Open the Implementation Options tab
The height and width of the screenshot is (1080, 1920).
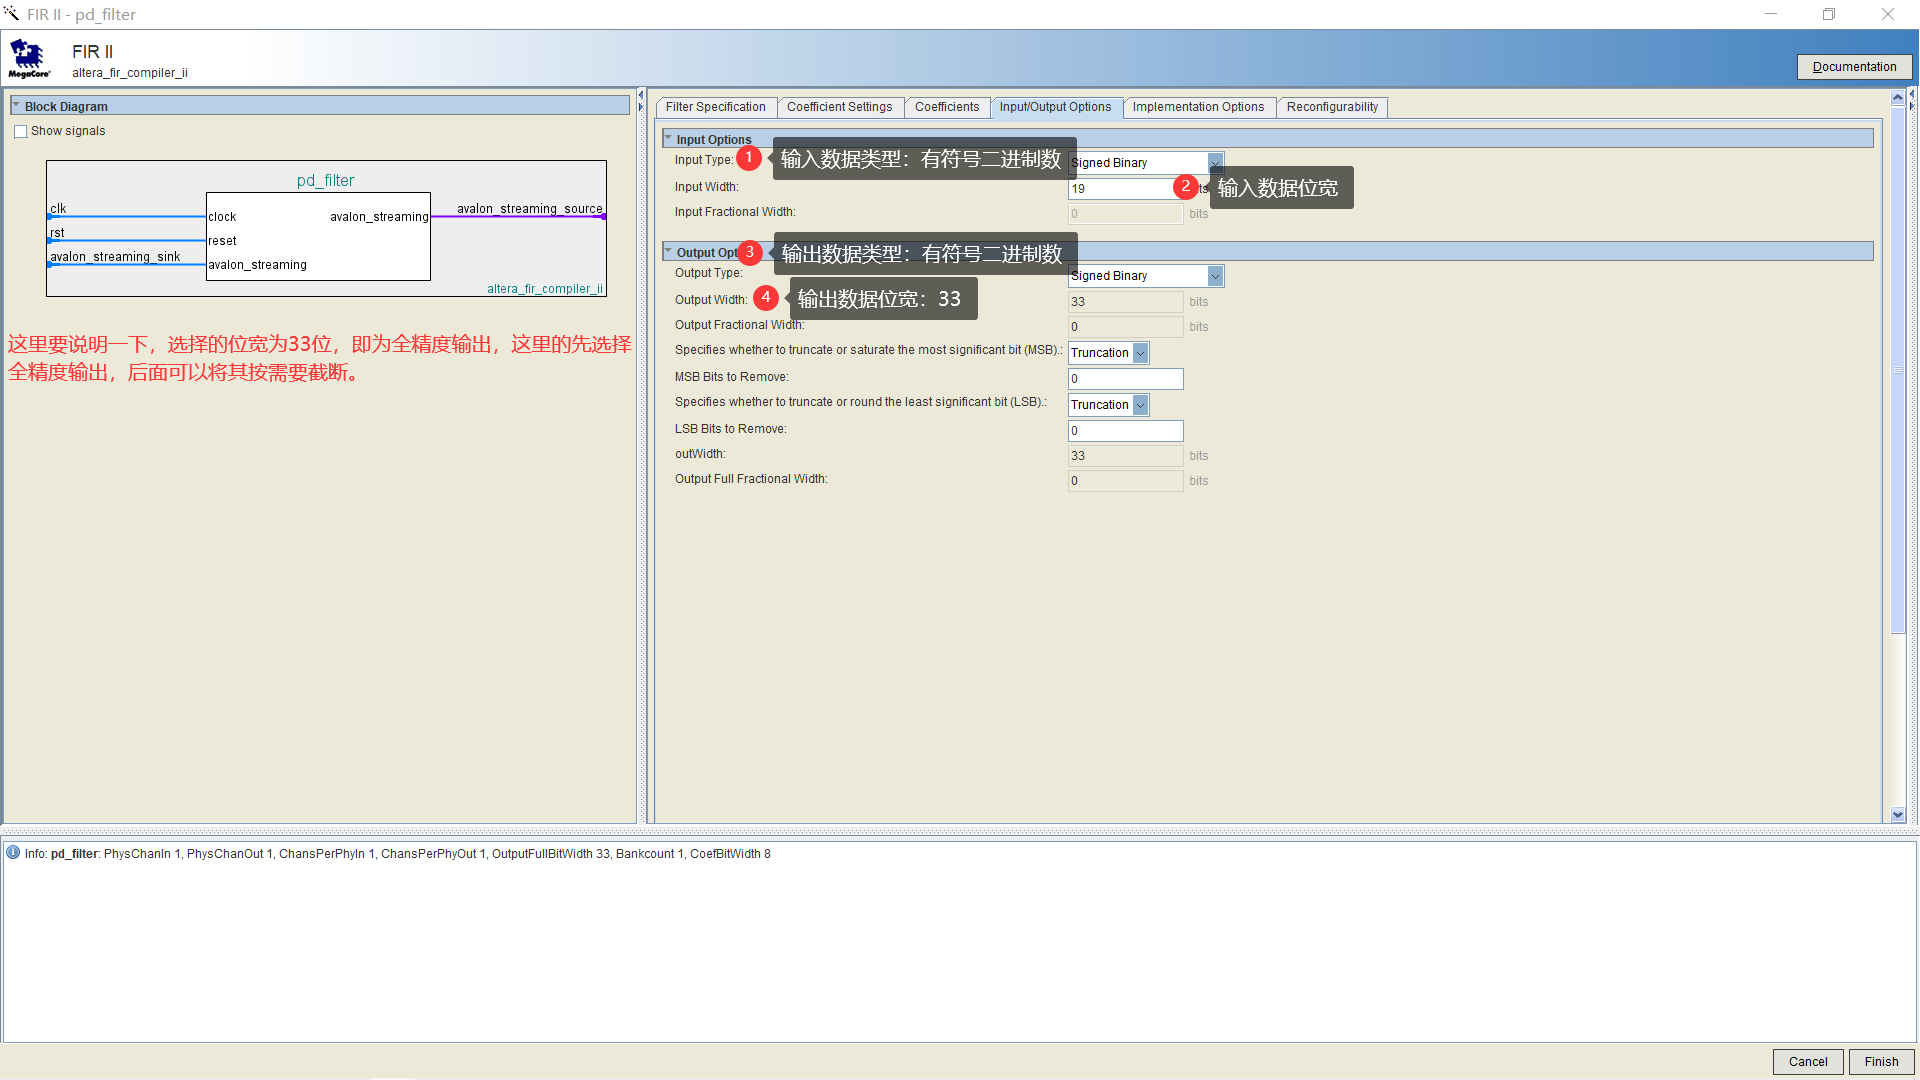coord(1198,107)
